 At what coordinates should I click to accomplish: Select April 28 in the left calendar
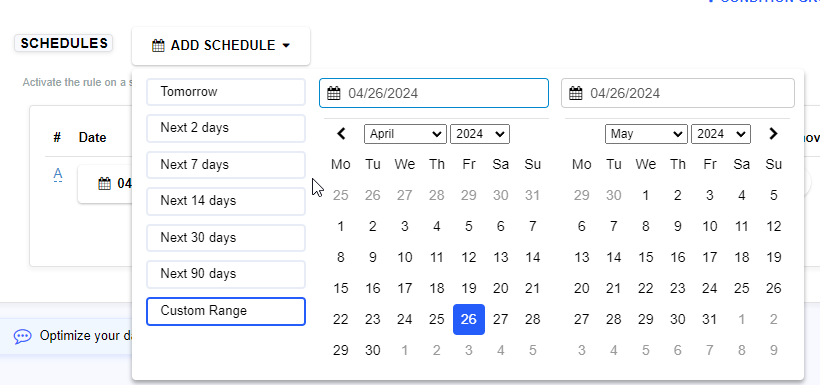[532, 319]
